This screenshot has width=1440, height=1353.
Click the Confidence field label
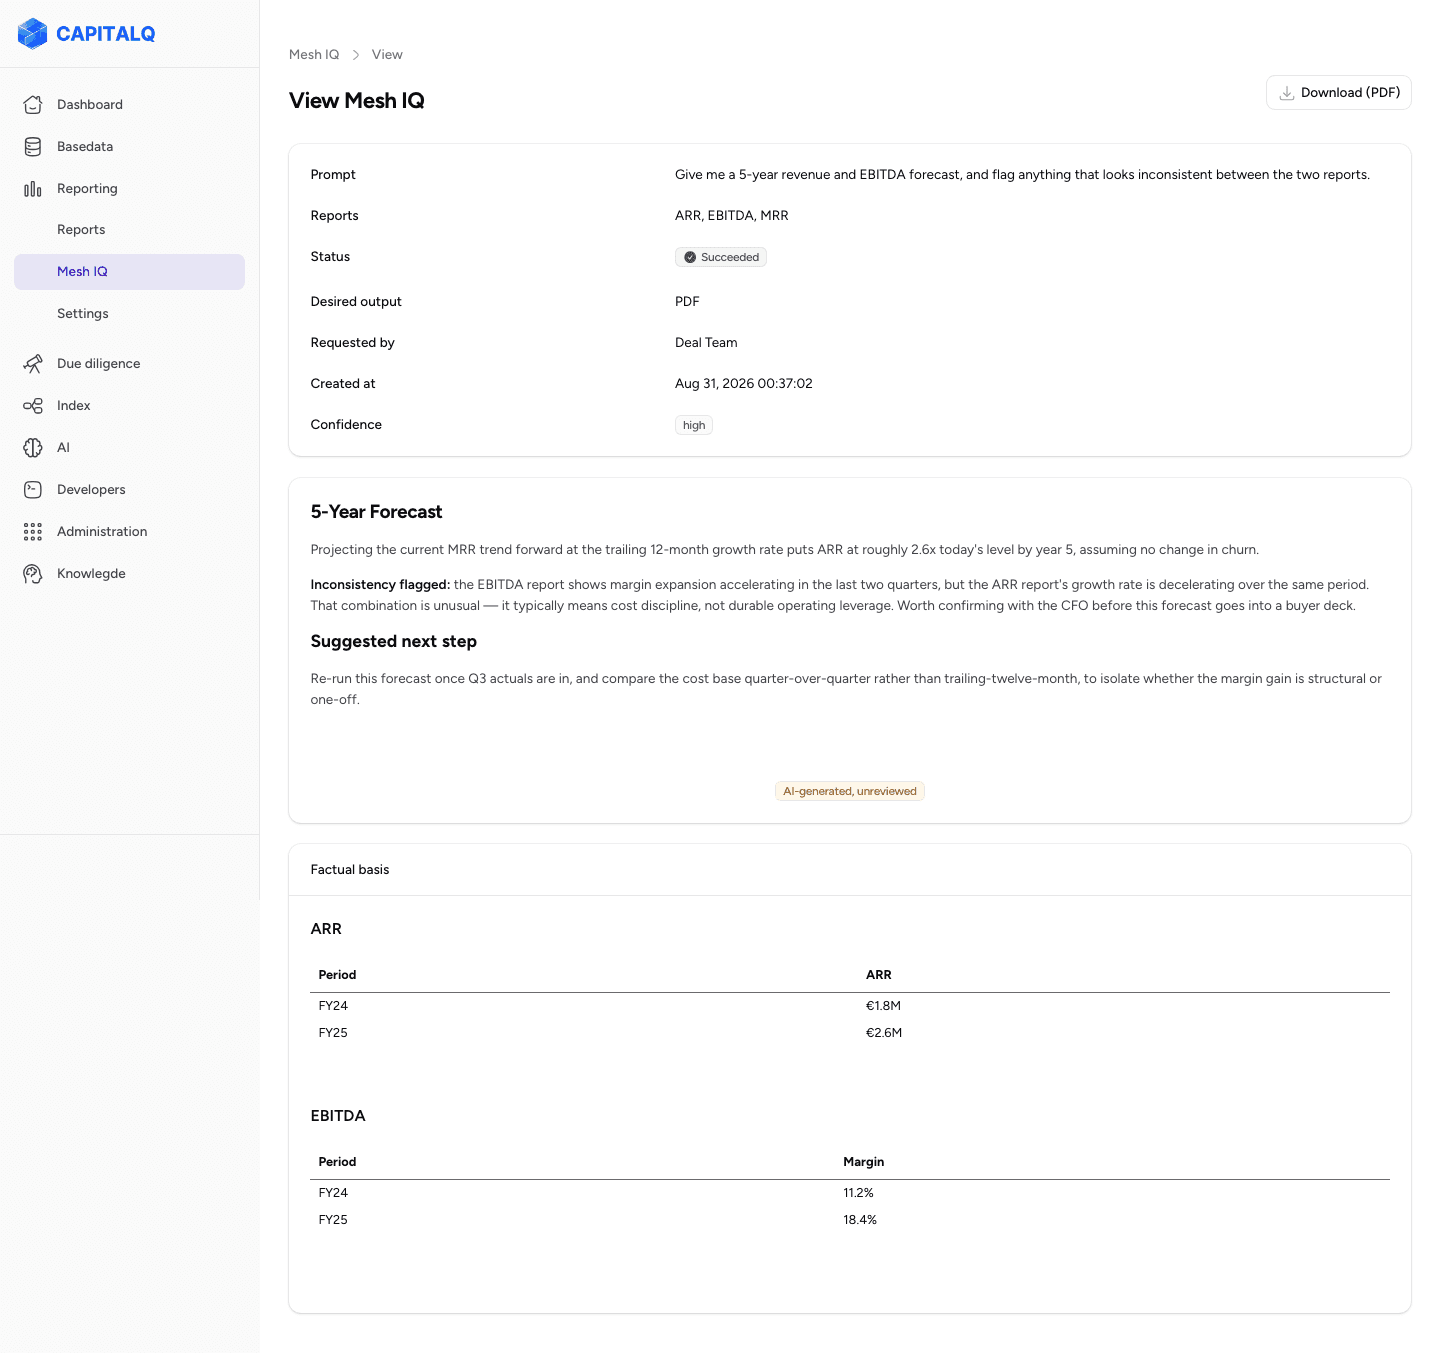(x=346, y=424)
